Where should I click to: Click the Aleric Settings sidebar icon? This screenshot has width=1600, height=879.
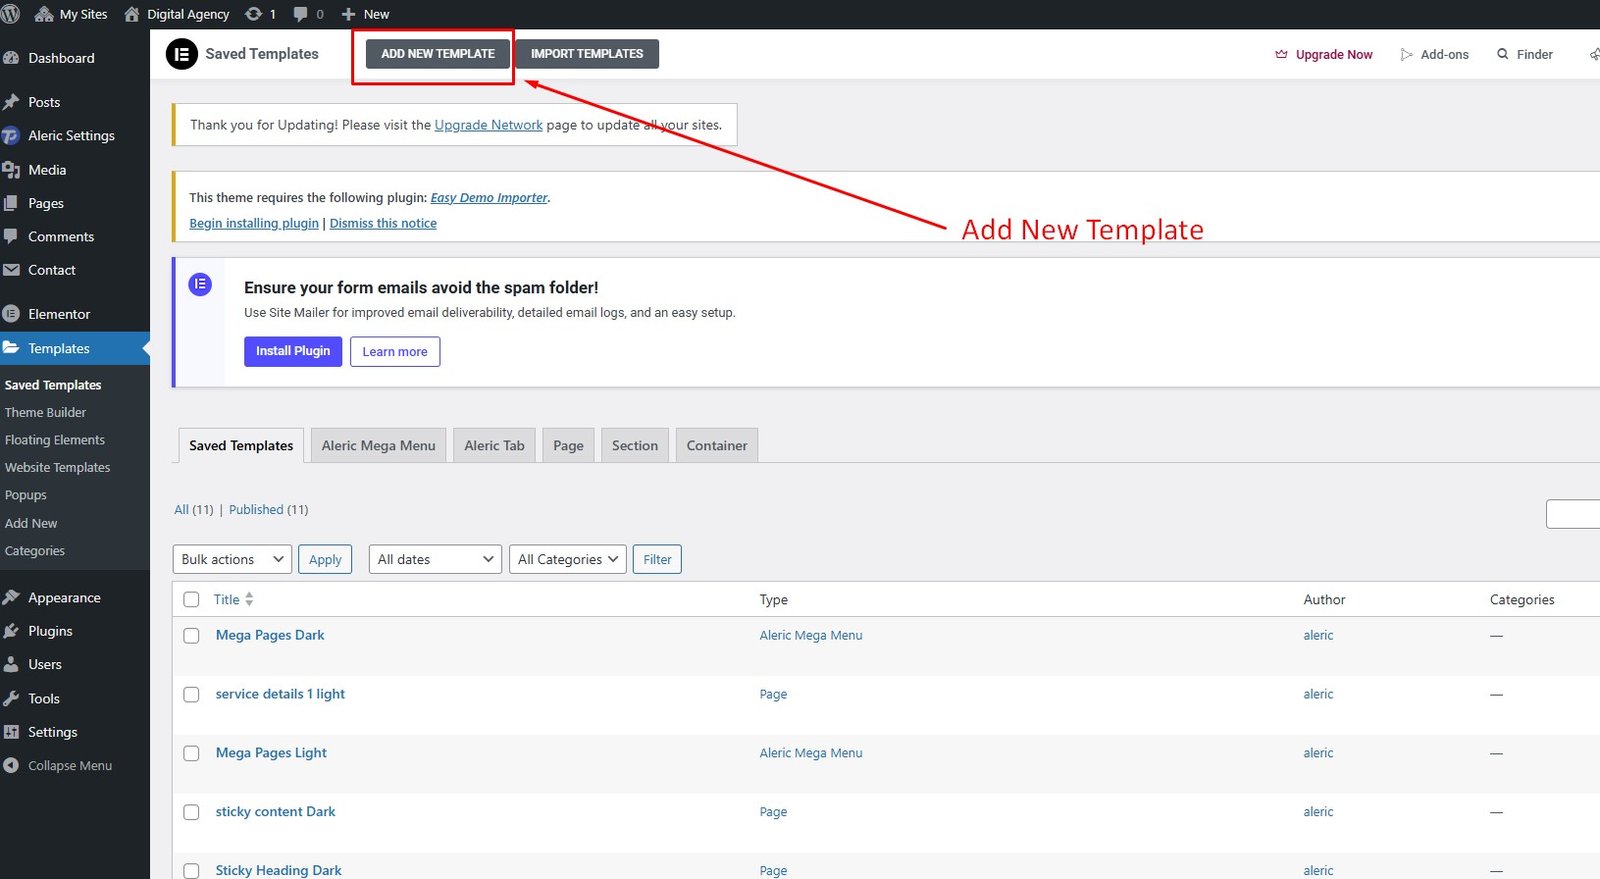11,136
